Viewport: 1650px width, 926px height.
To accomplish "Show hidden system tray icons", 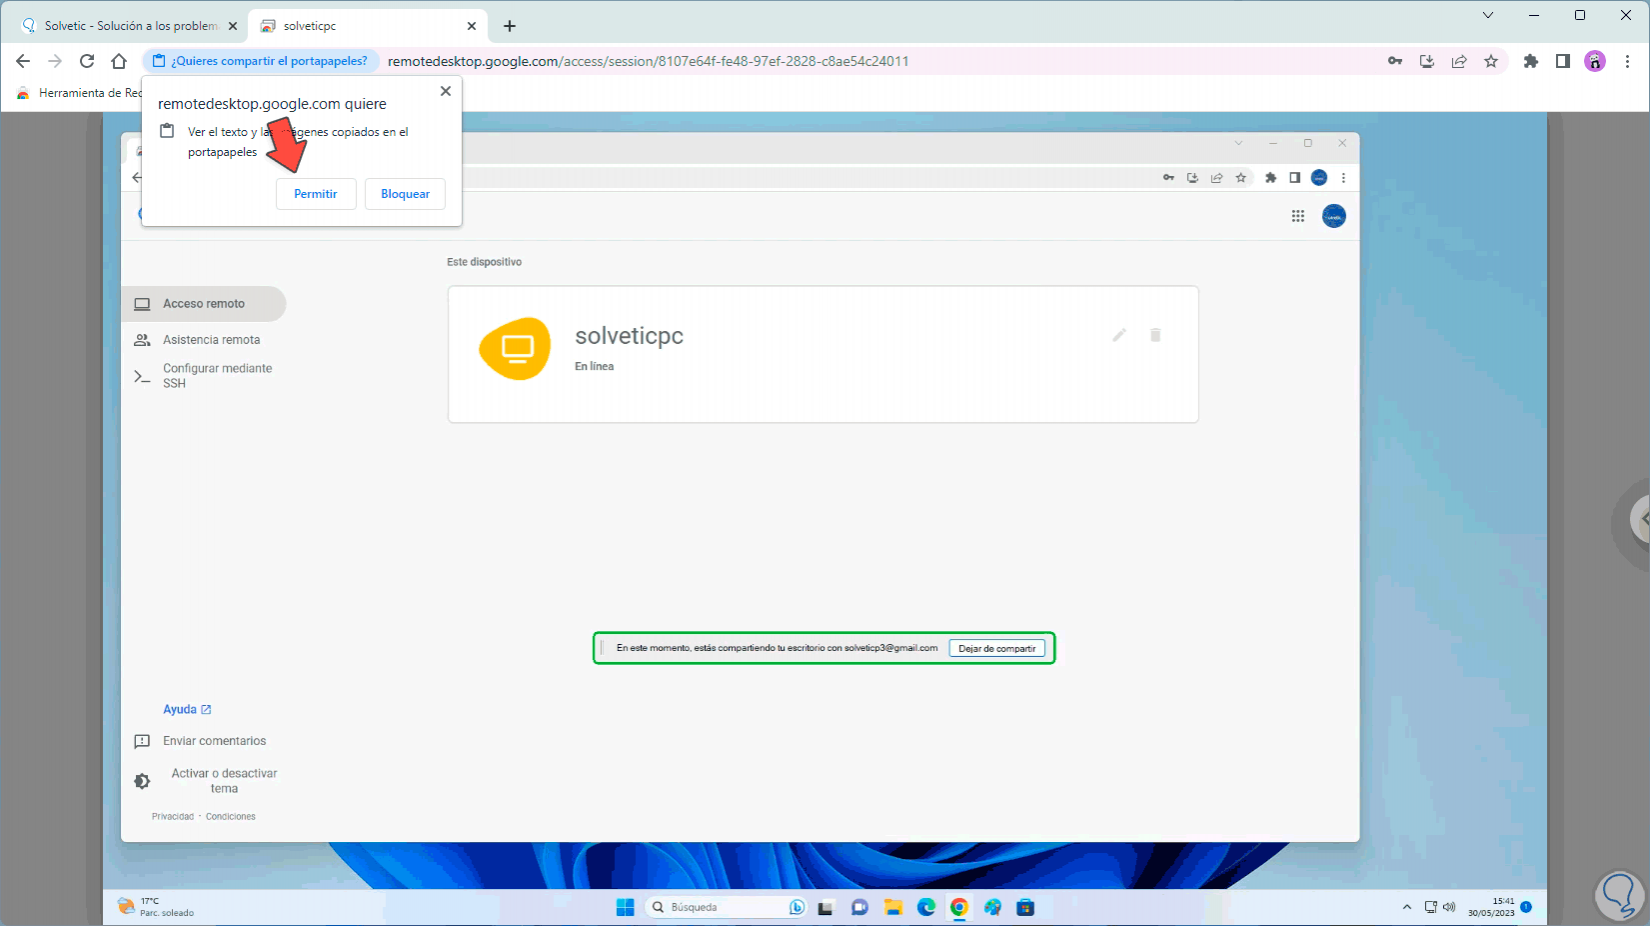I will (x=1407, y=907).
